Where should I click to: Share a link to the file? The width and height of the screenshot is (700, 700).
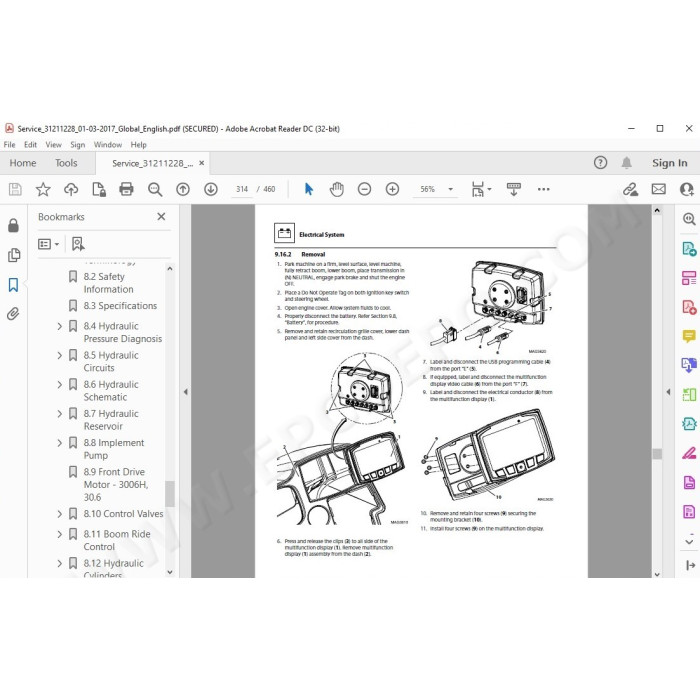(630, 189)
